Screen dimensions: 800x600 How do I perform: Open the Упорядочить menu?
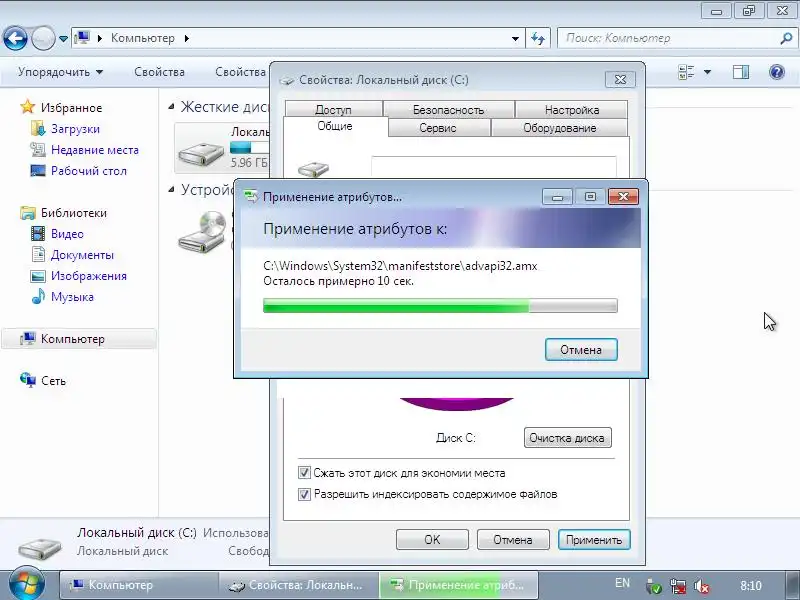(x=60, y=72)
